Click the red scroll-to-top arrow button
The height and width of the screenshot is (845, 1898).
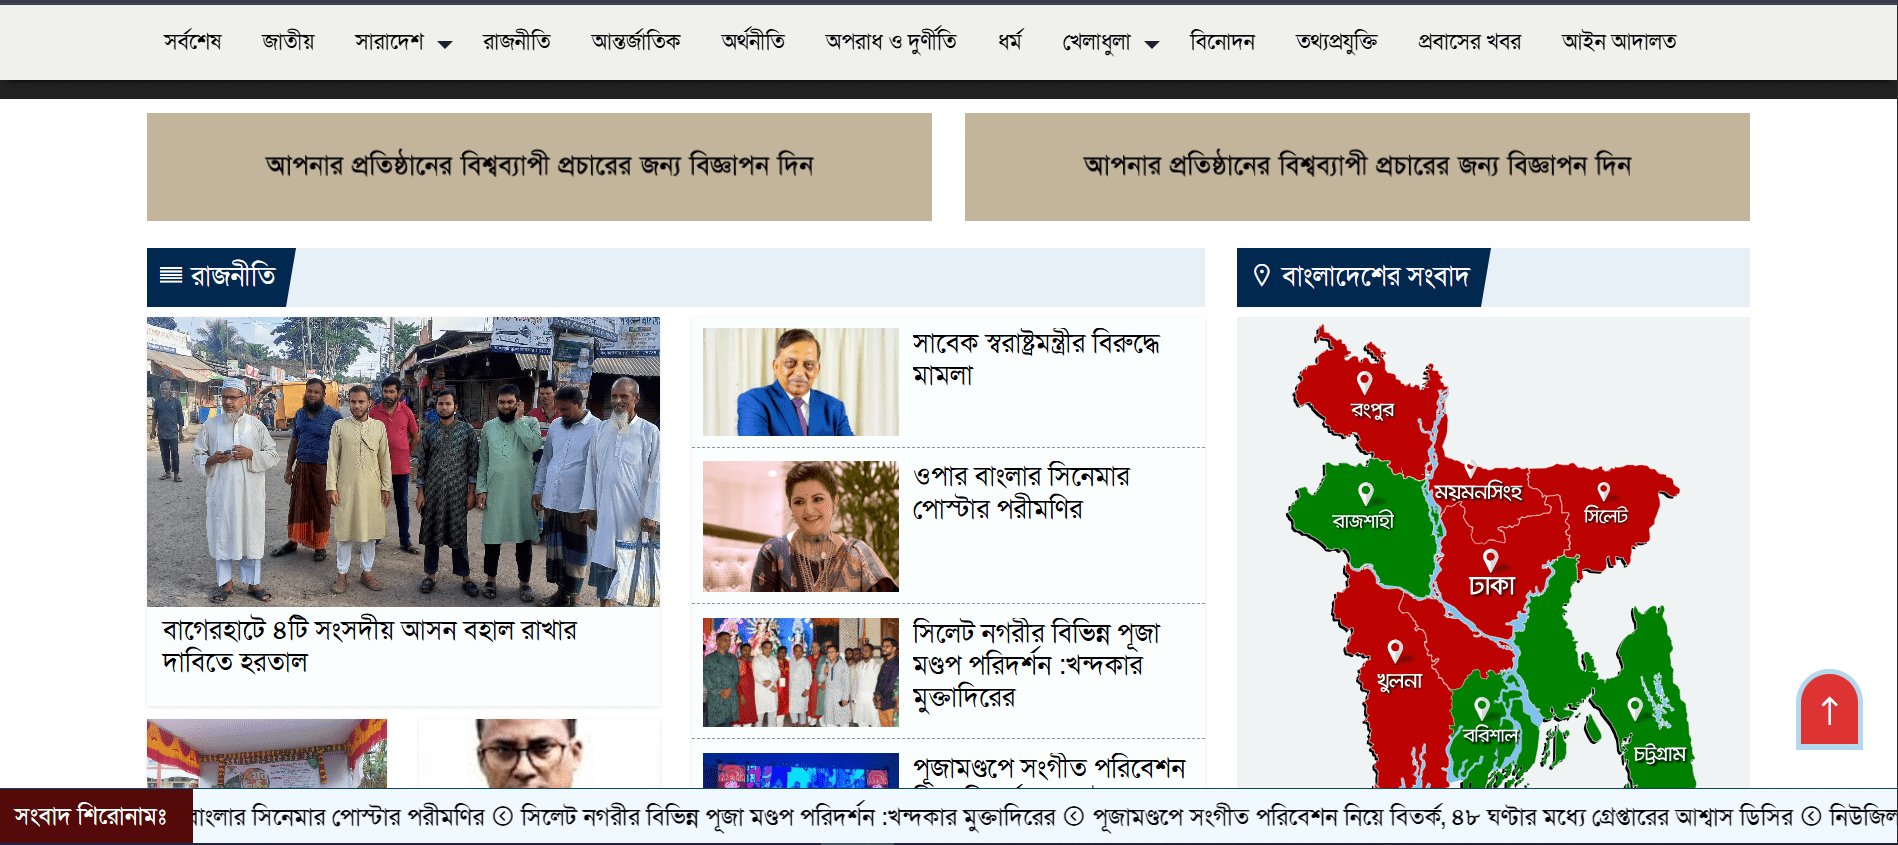tap(1829, 709)
